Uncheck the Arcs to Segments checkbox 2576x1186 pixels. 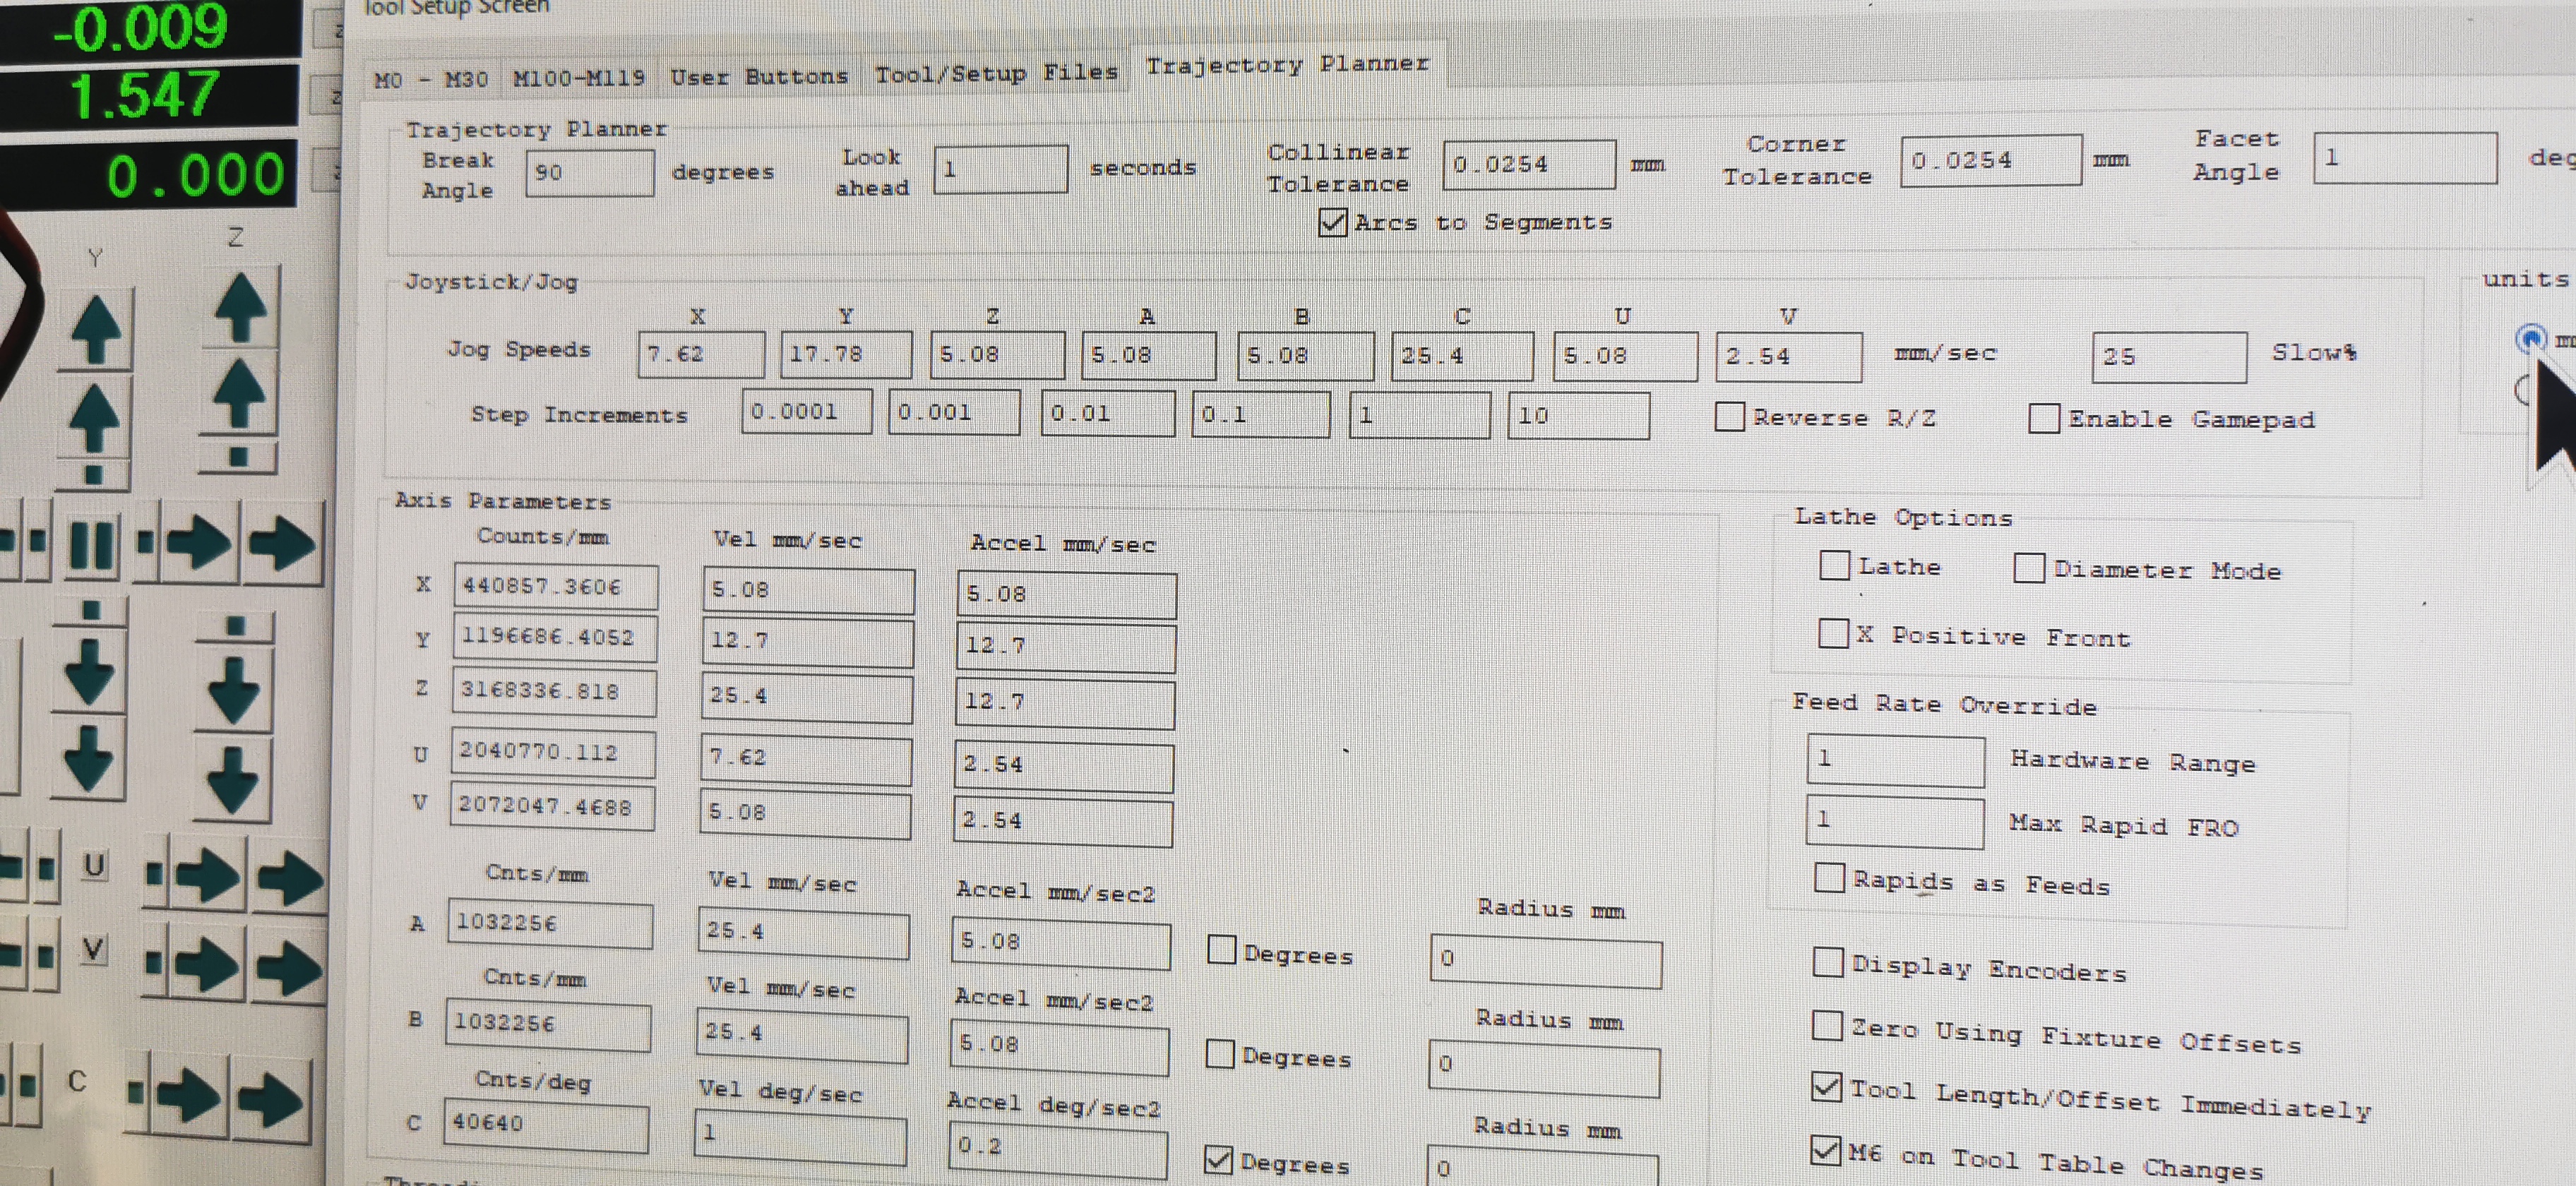(1332, 222)
